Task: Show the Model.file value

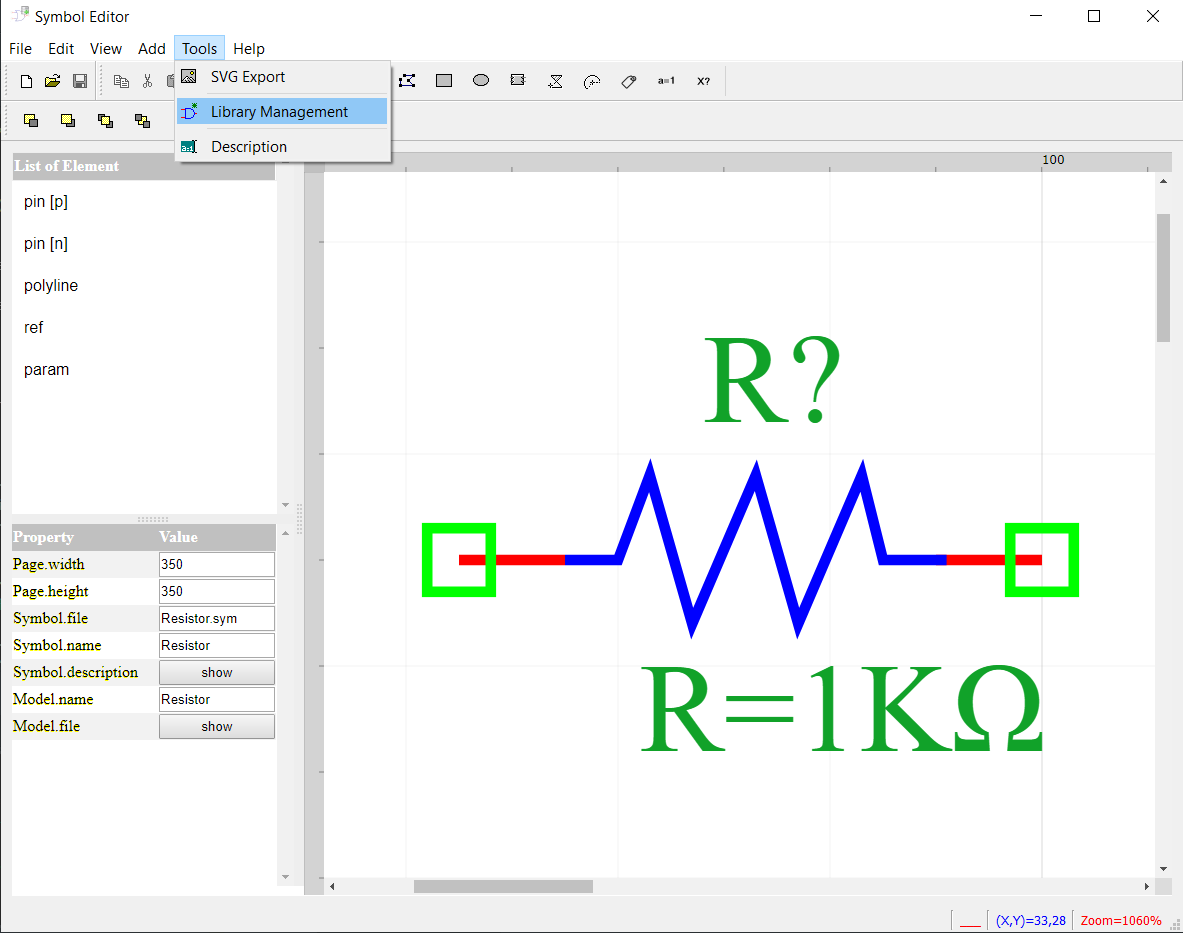Action: pos(217,726)
